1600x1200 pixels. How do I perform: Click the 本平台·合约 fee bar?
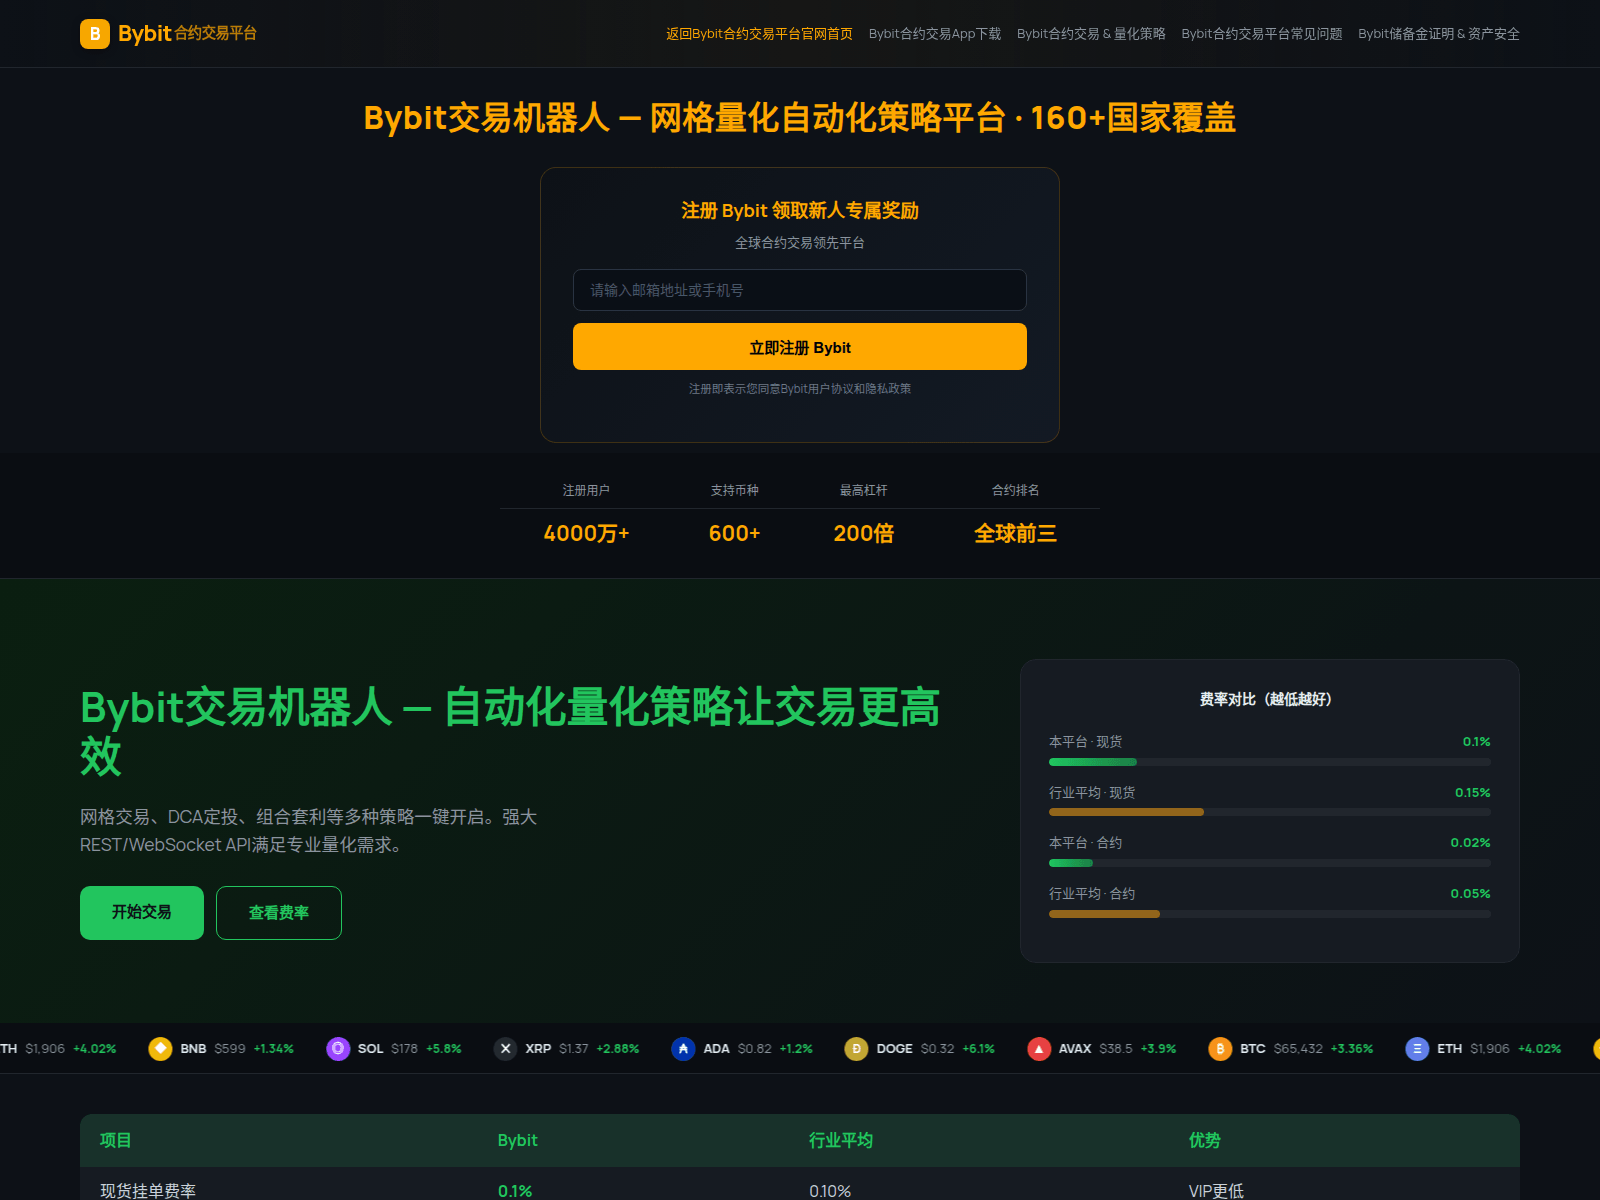pos(1270,863)
